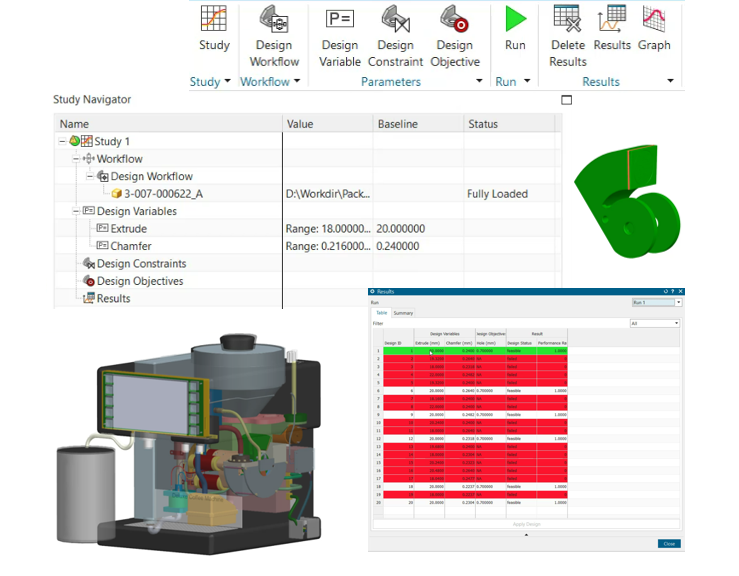
Task: Open the Graph tool in the ribbon
Action: (654, 21)
